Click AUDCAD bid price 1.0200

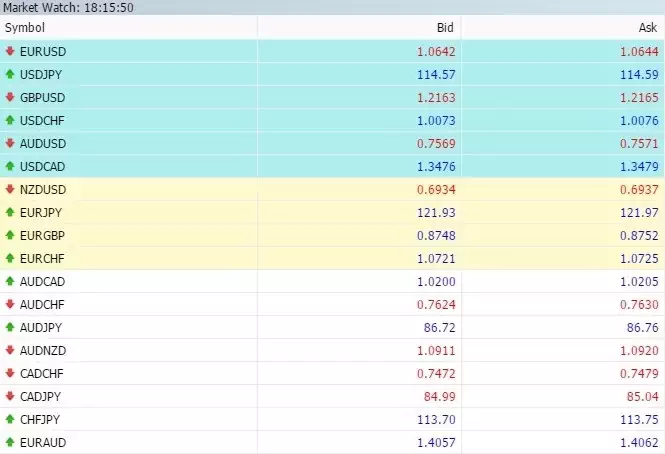tap(436, 281)
